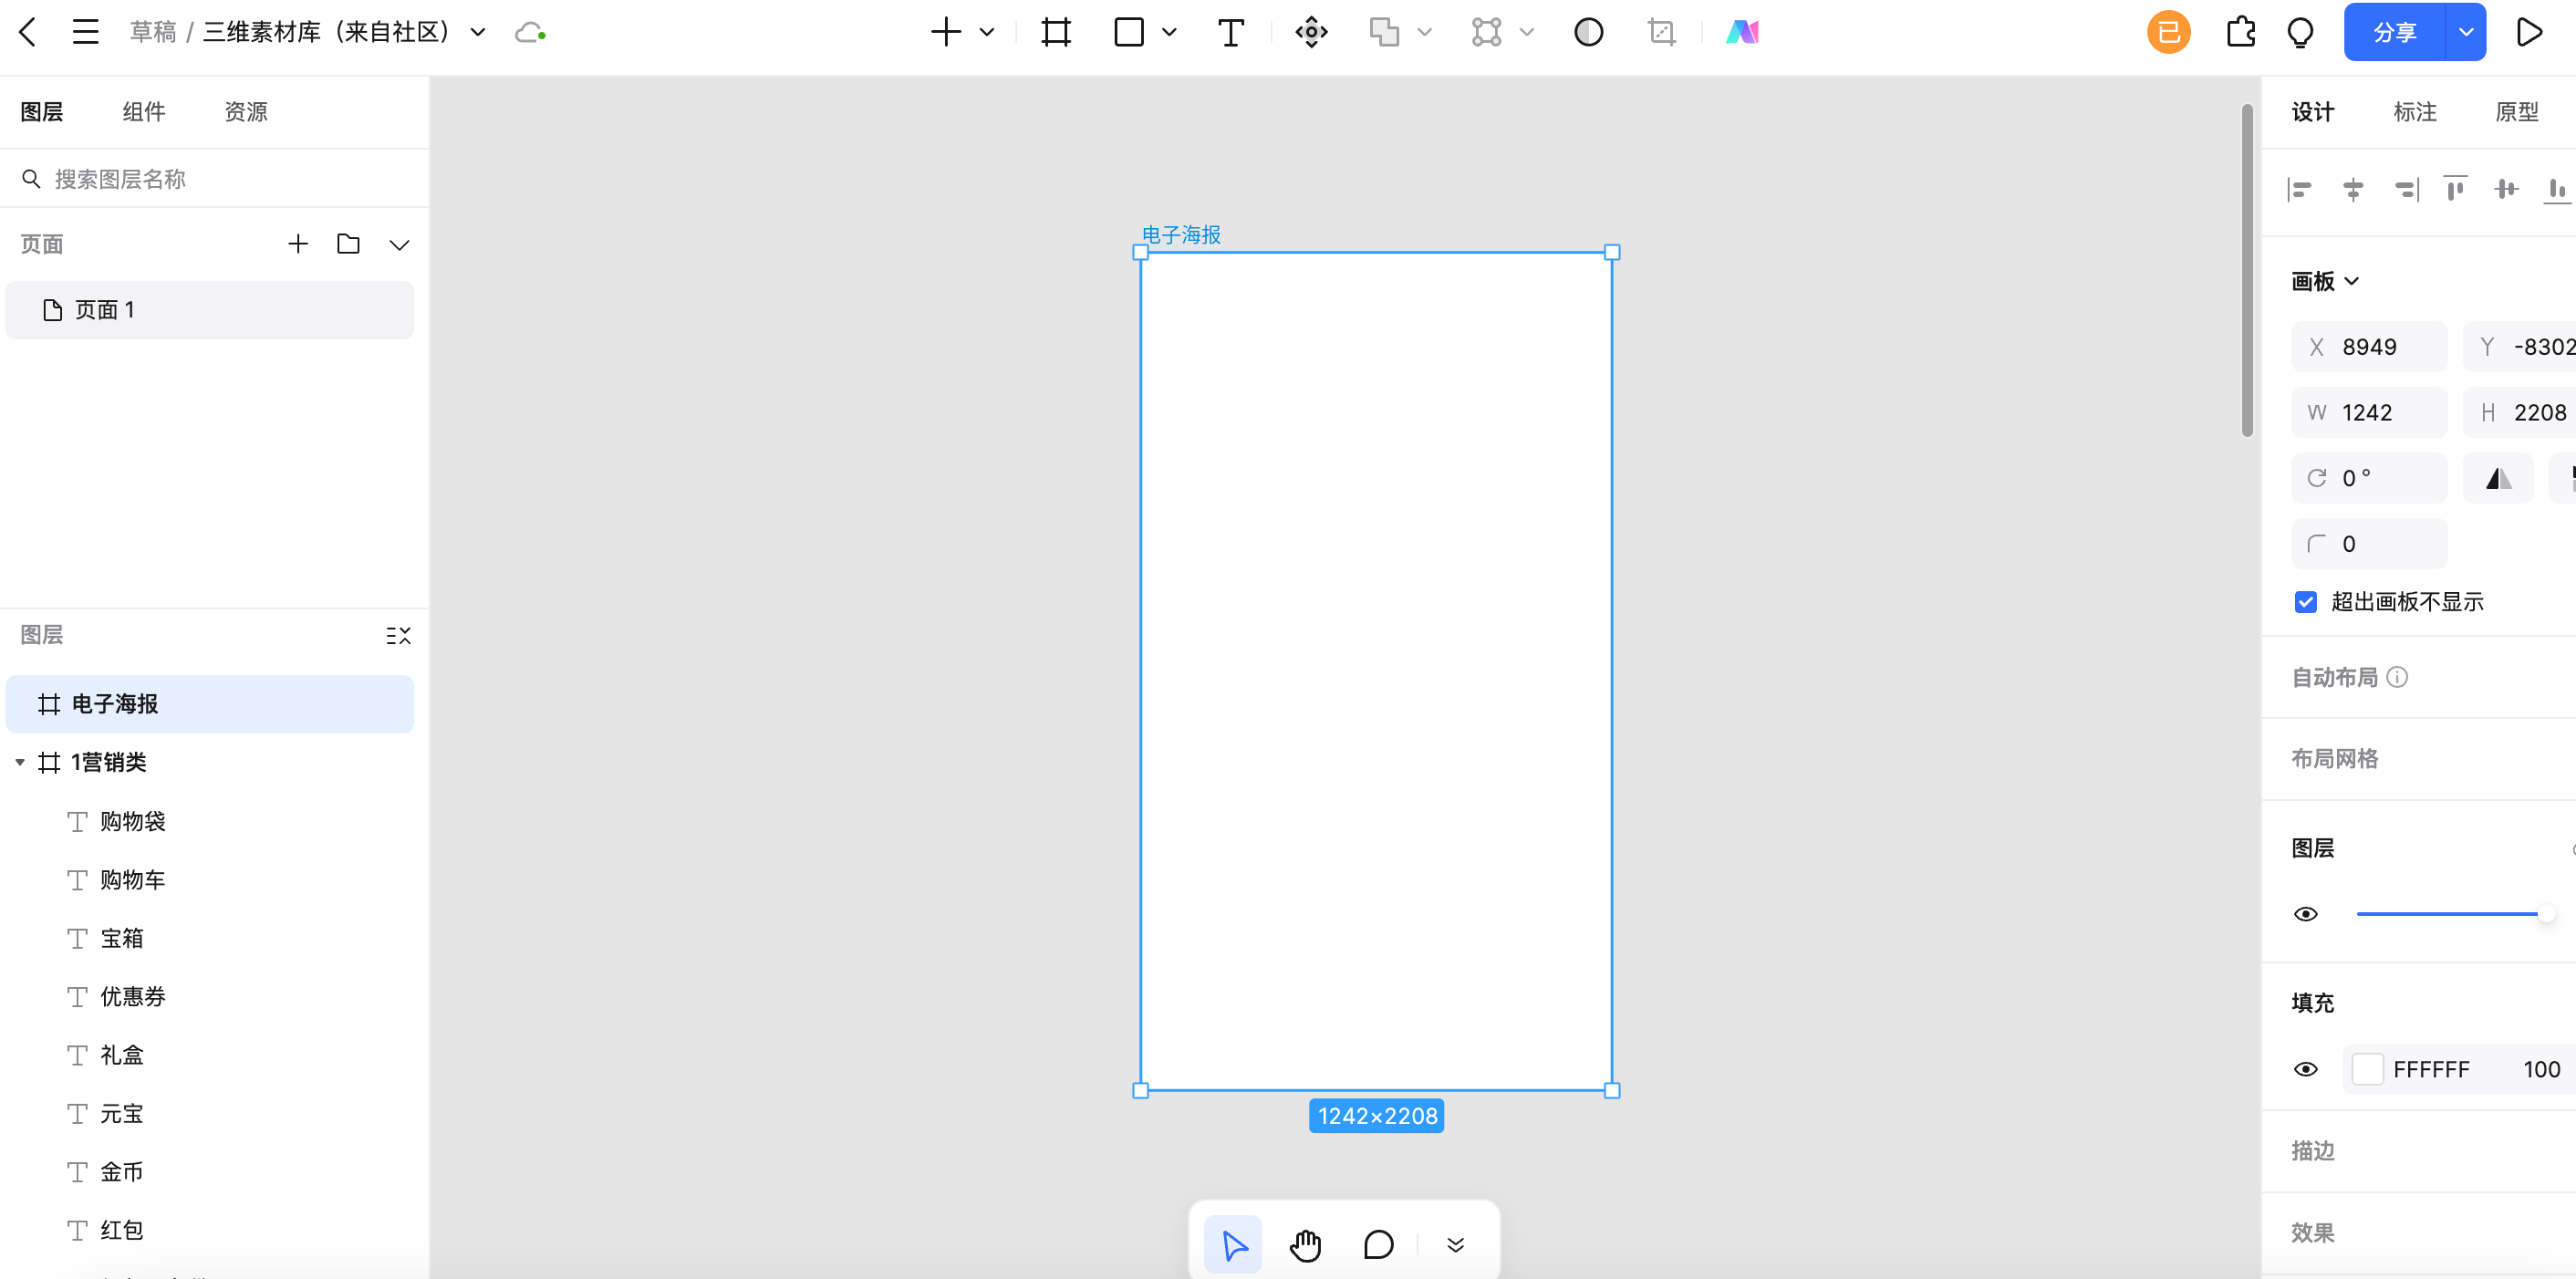The width and height of the screenshot is (2576, 1279).
Task: Select the rectangle shape tool
Action: [x=1129, y=32]
